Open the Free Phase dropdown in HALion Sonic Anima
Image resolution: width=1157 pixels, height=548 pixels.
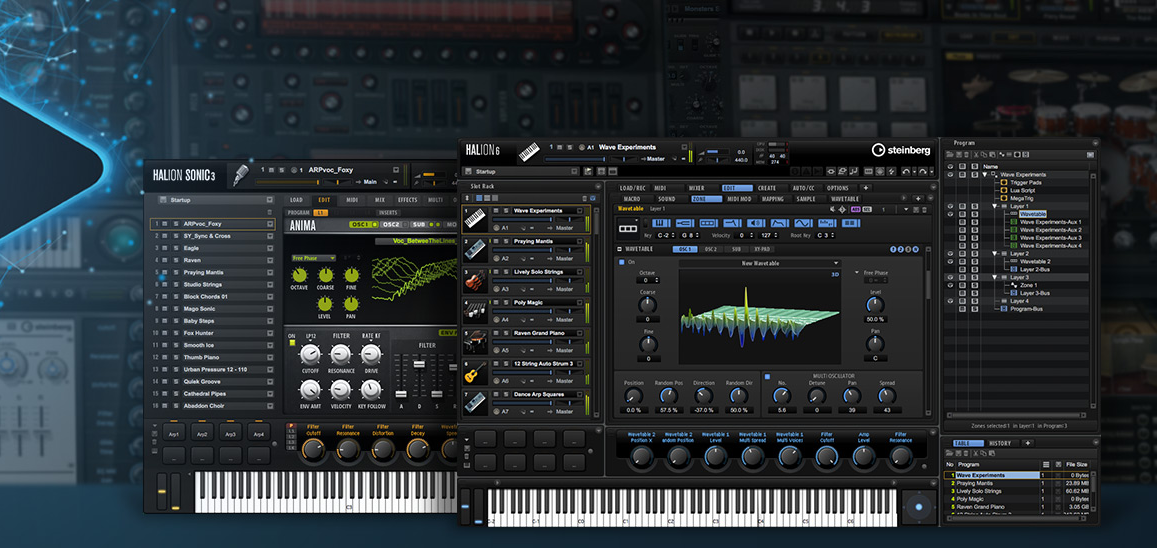coord(313,258)
